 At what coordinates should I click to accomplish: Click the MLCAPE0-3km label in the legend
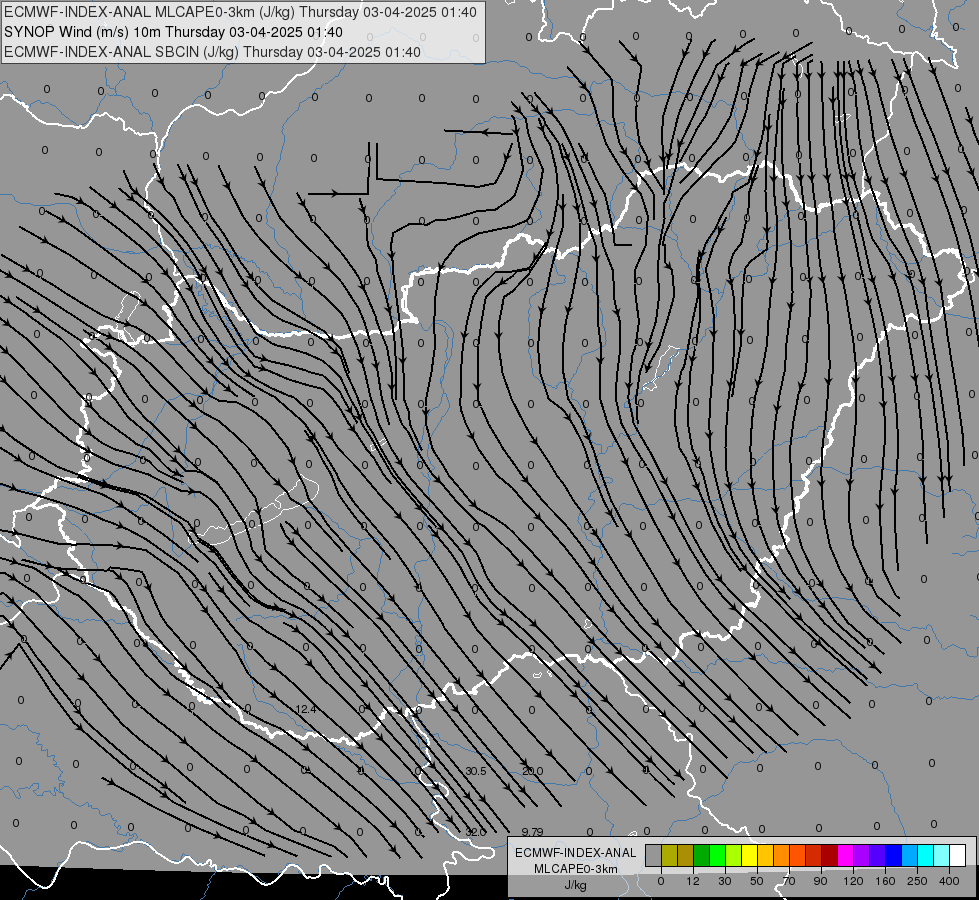pyautogui.click(x=576, y=869)
